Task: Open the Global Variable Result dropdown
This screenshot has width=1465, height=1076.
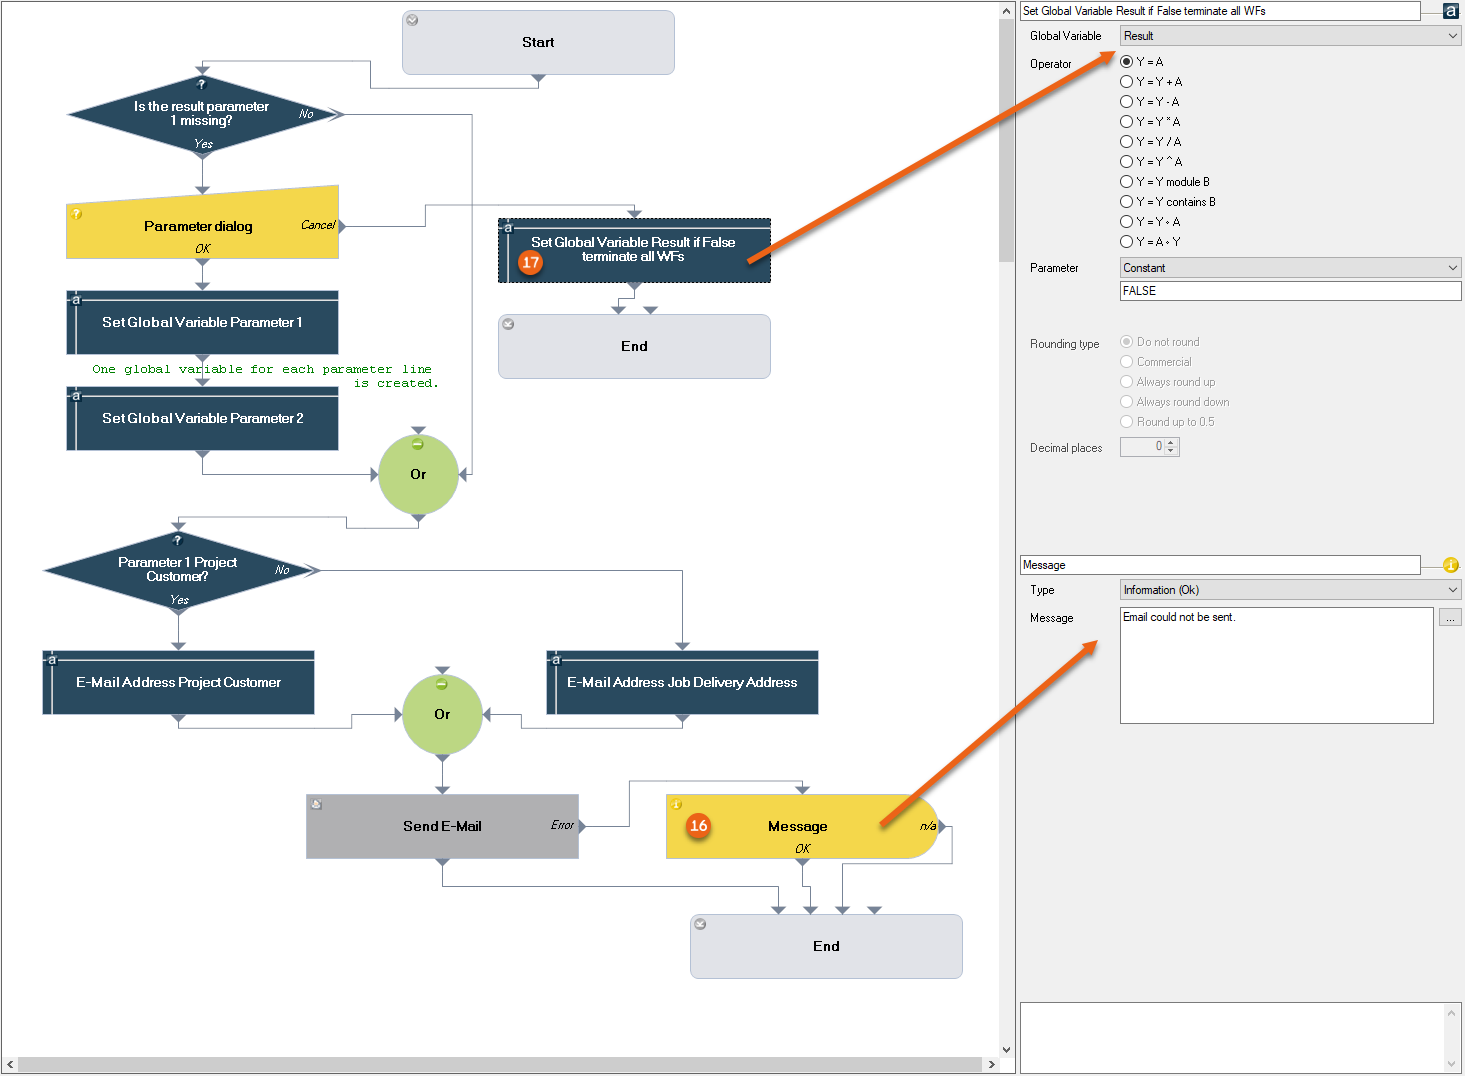Action: click(x=1289, y=36)
